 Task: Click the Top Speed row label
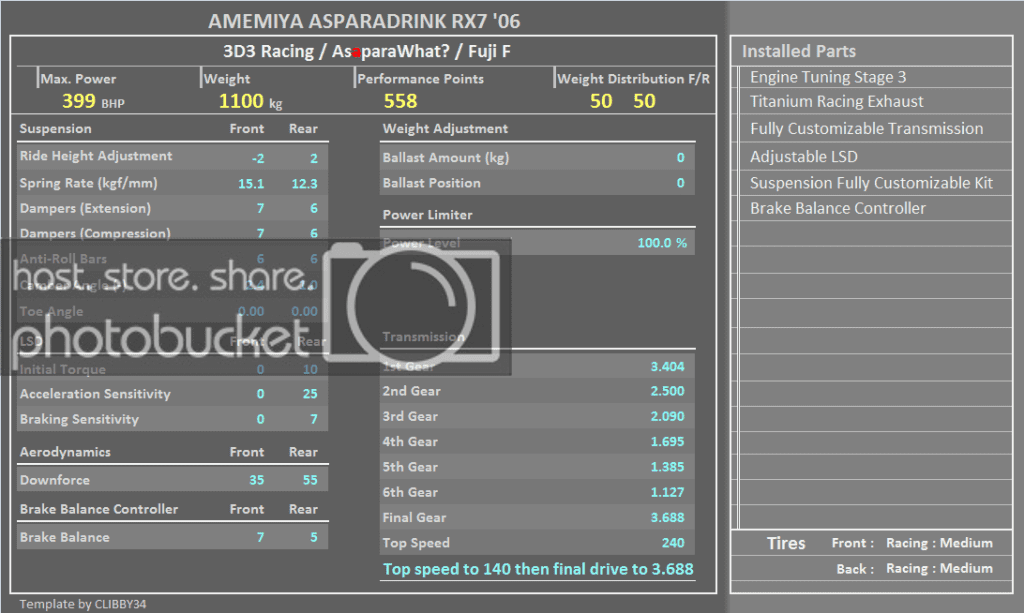pyautogui.click(x=416, y=542)
